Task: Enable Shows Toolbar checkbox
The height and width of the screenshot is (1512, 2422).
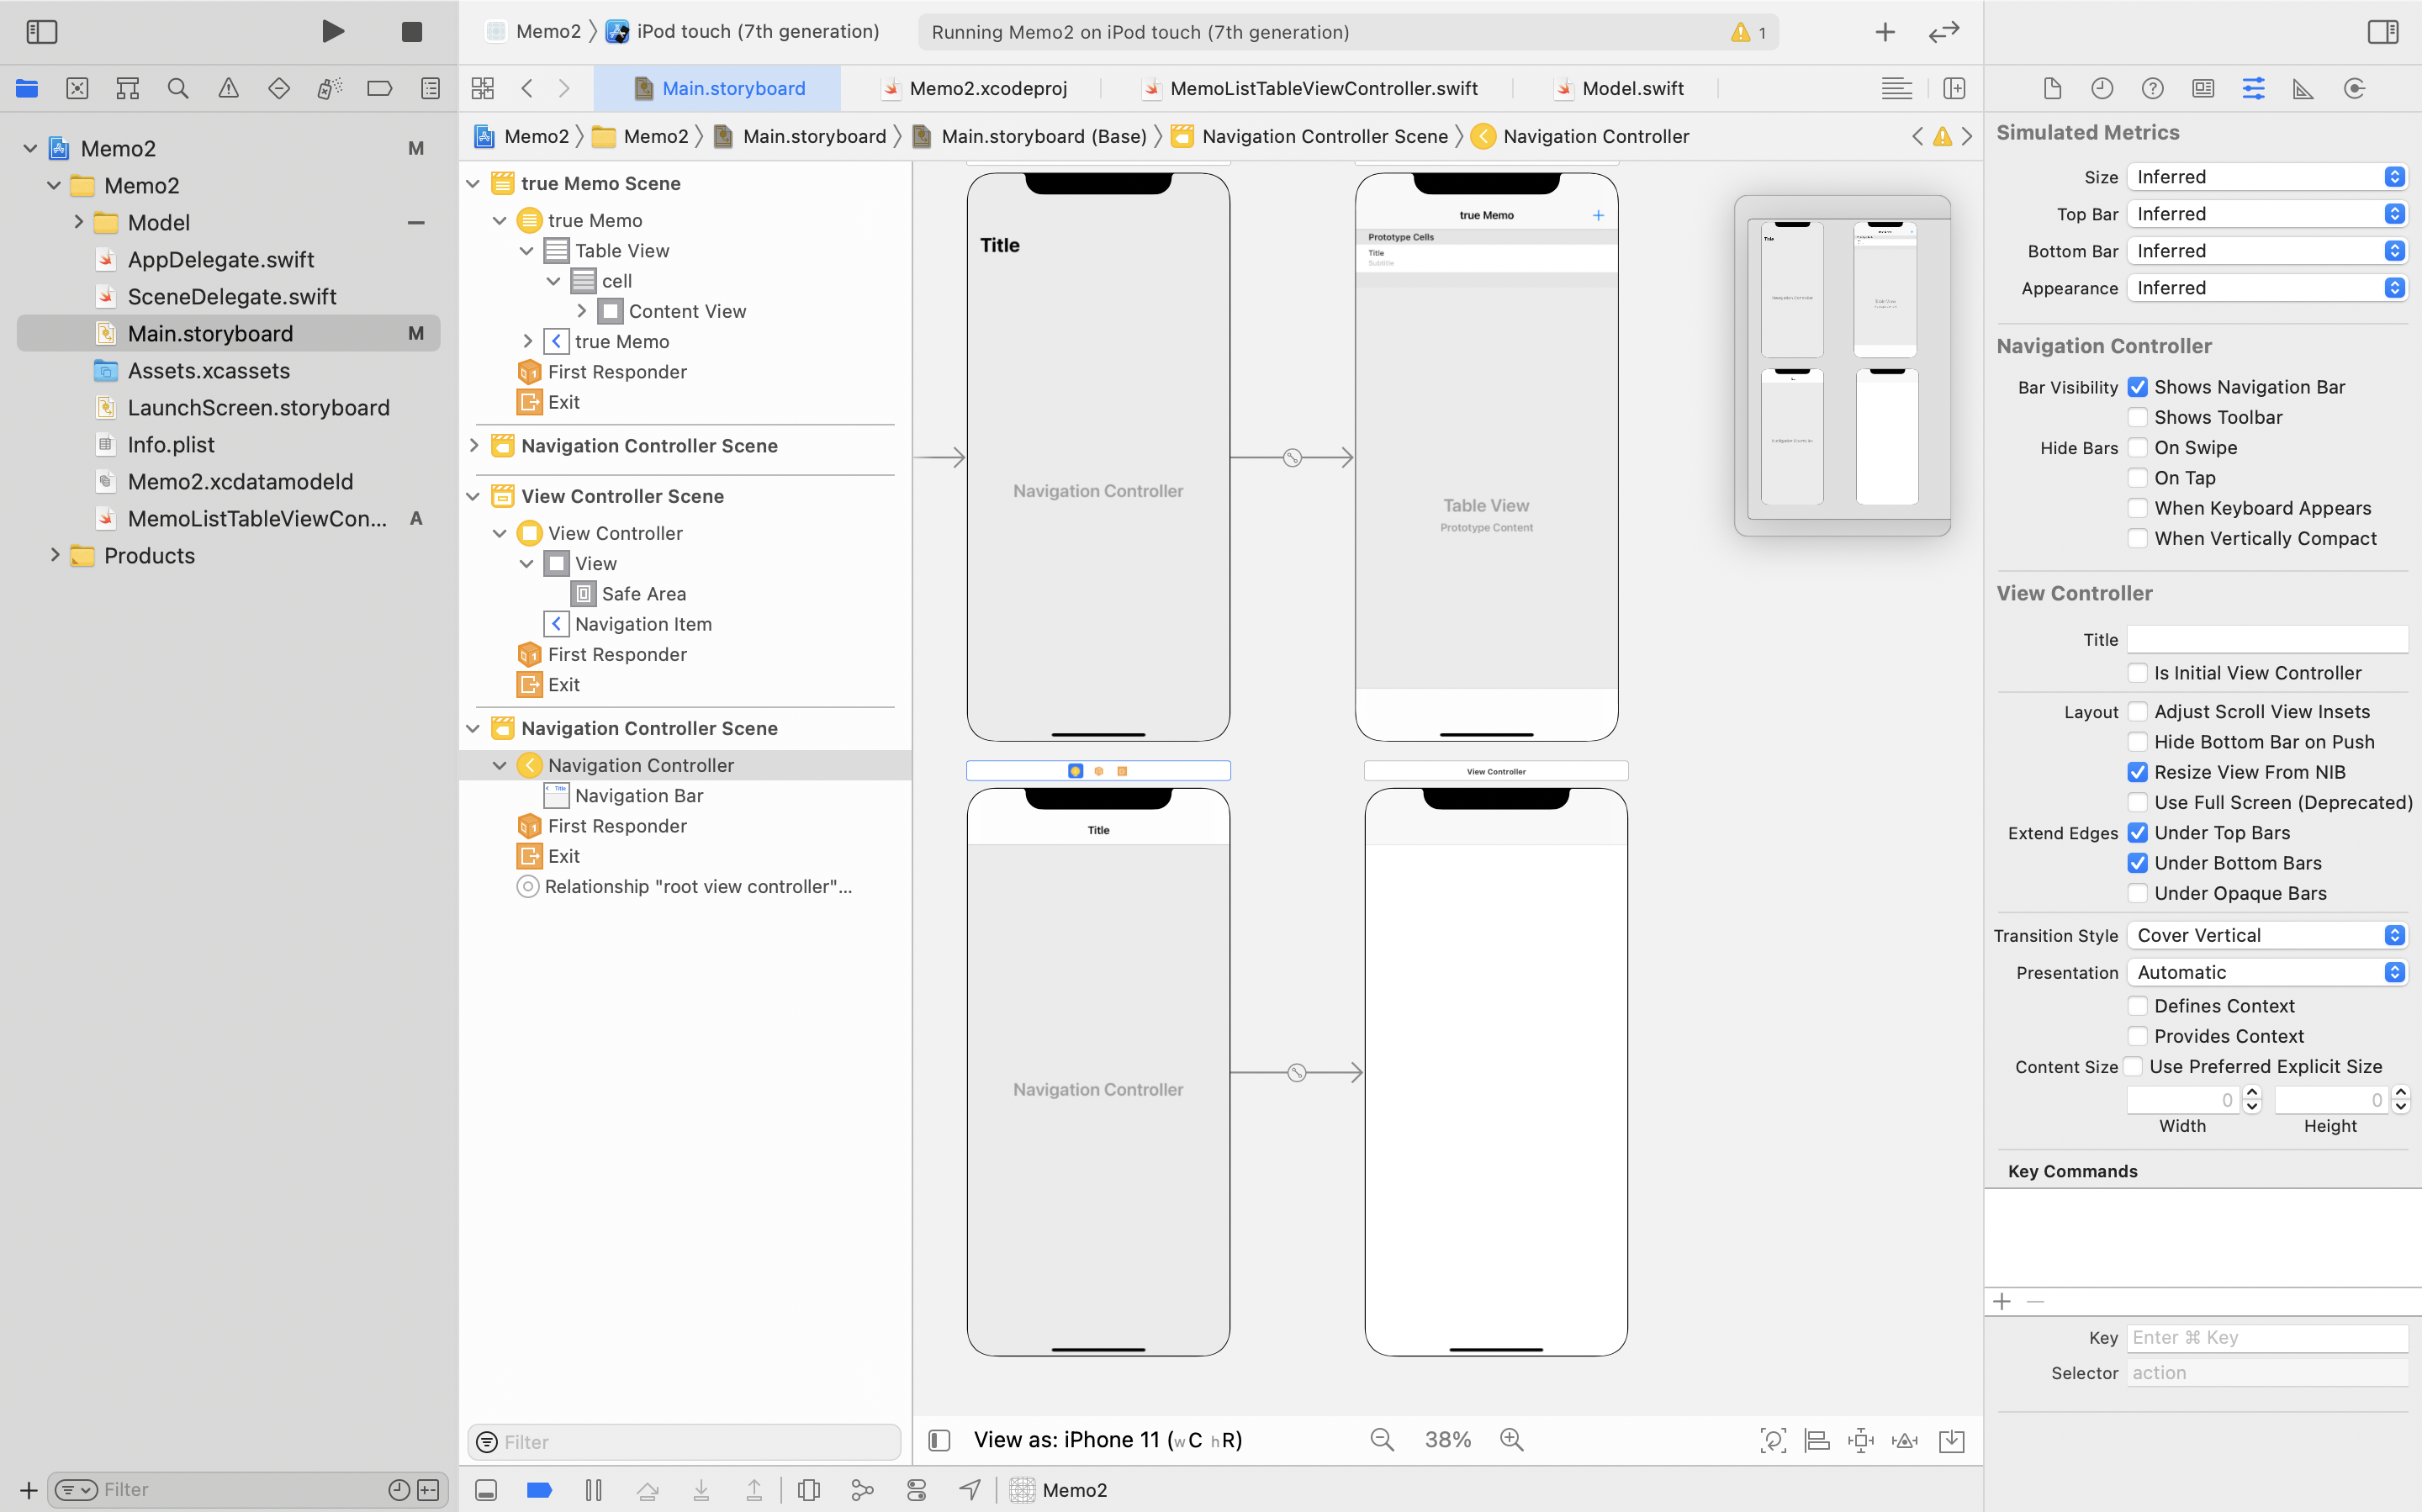Action: 2137,417
